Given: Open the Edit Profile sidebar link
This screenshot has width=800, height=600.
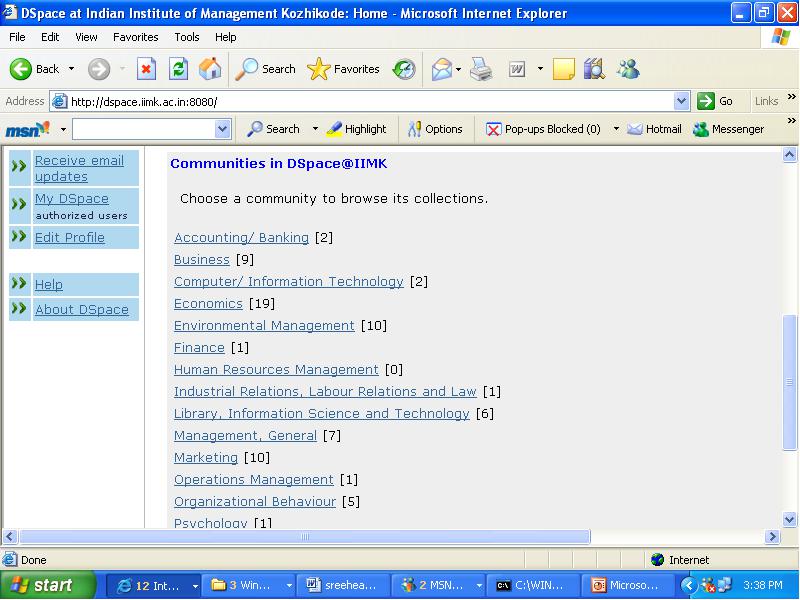Looking at the screenshot, I should click(x=69, y=237).
